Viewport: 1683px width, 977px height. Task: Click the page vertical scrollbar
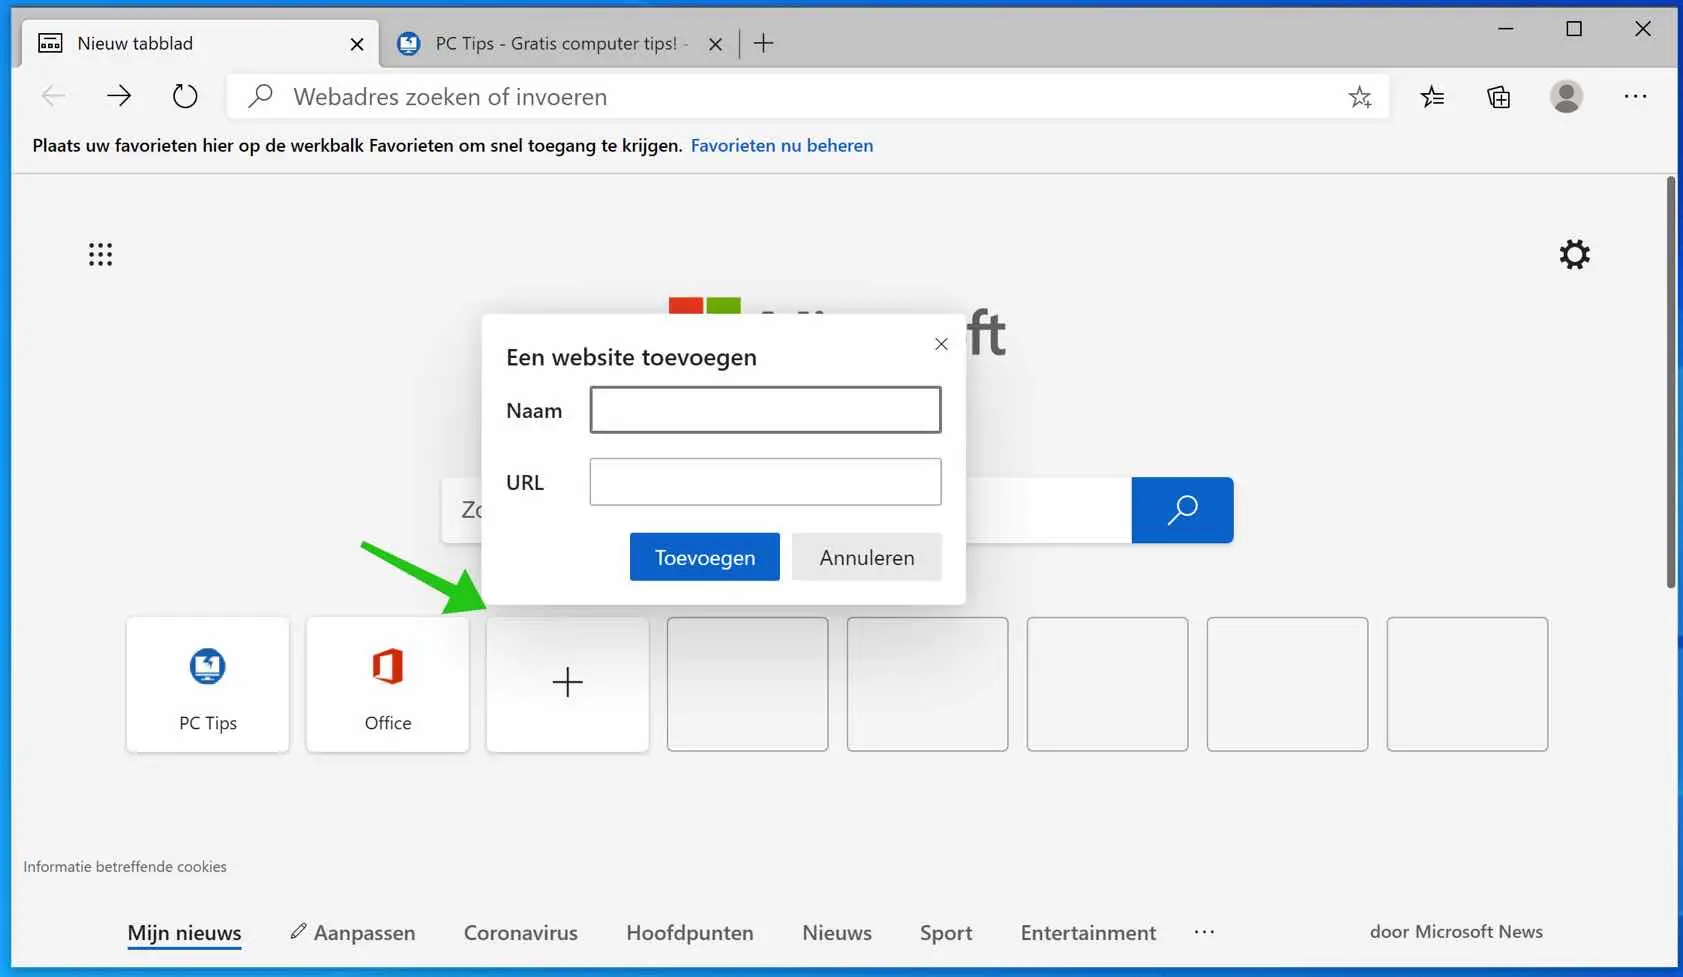click(x=1670, y=383)
